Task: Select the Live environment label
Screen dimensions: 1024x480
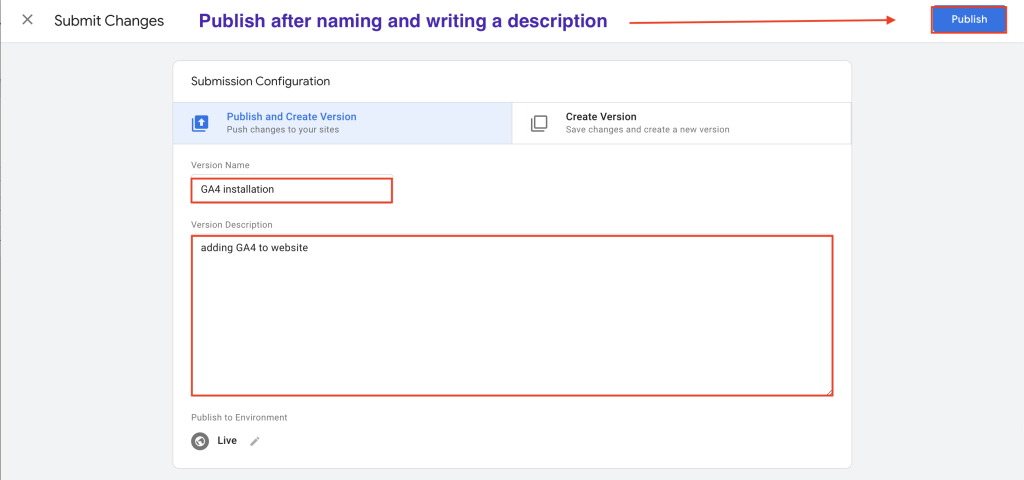Action: tap(227, 441)
